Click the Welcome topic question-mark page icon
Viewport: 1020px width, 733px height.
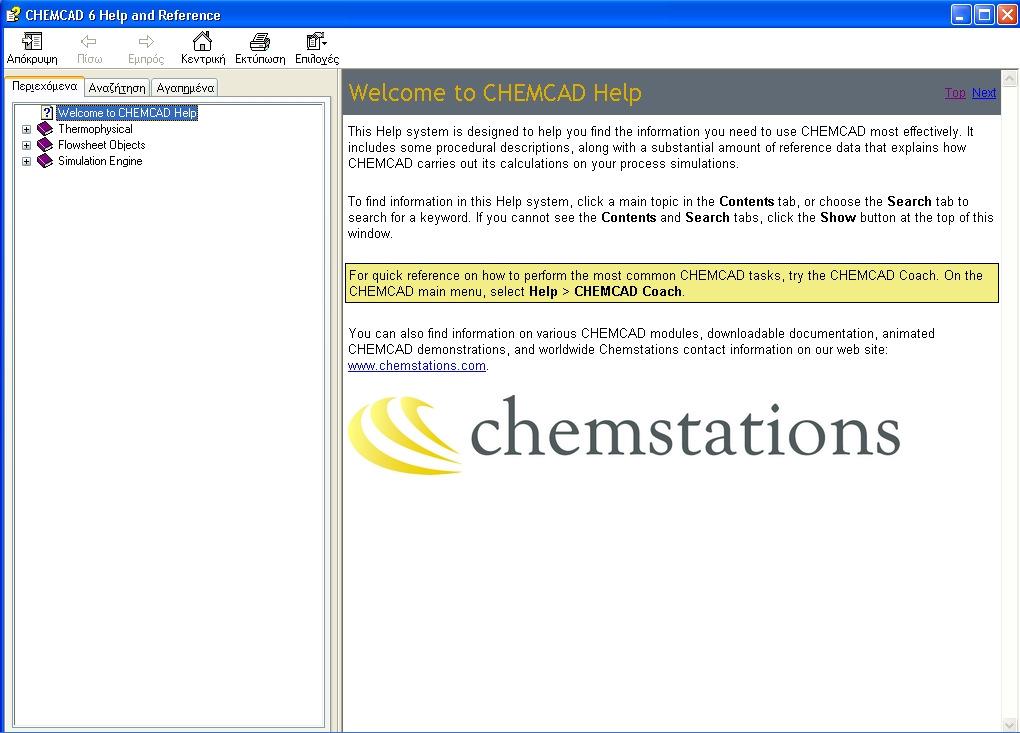[47, 113]
